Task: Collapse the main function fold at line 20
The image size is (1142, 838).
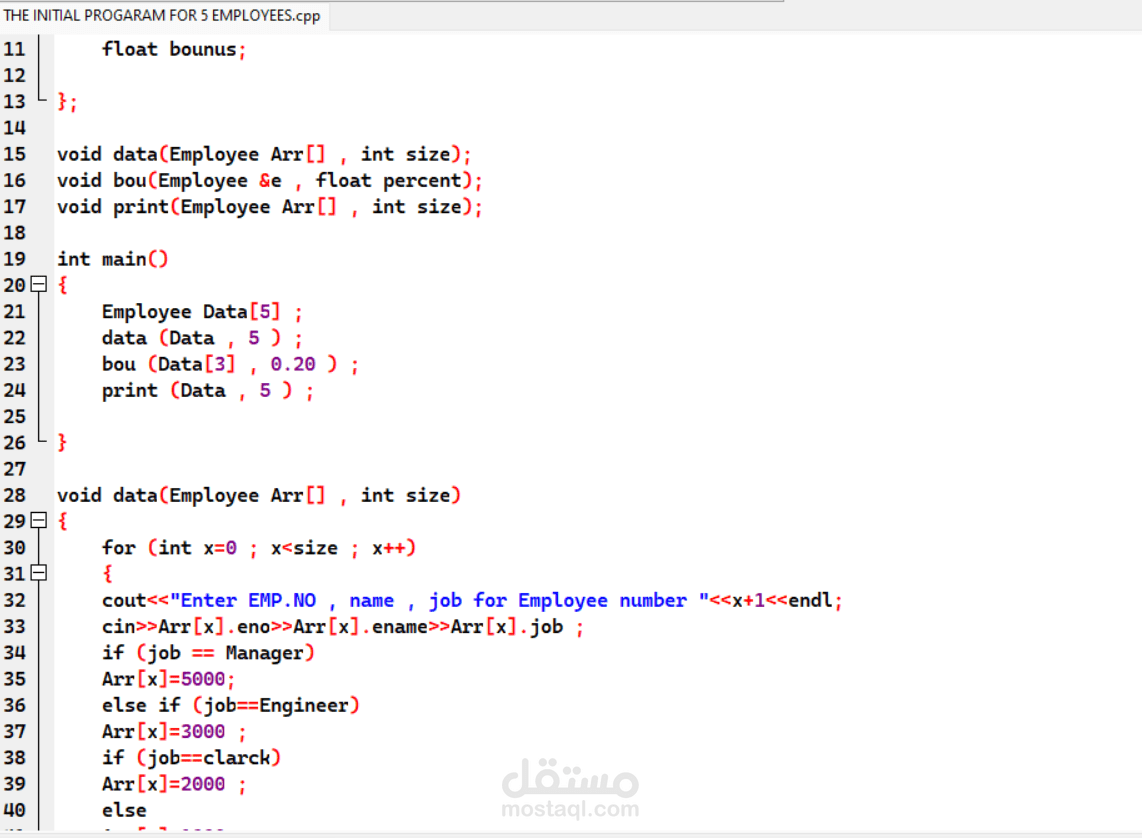Action: click(x=39, y=285)
